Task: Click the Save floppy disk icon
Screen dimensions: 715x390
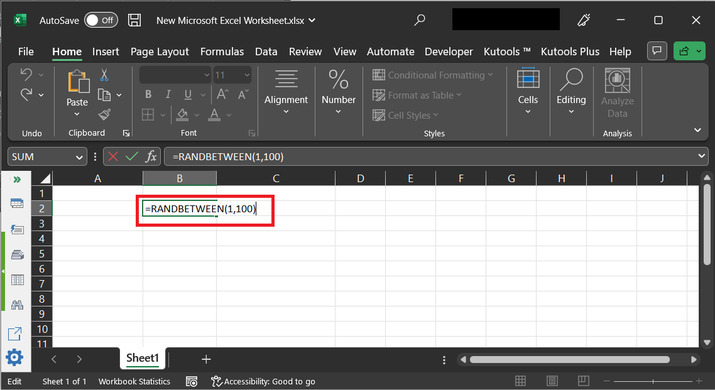Action: tap(134, 20)
